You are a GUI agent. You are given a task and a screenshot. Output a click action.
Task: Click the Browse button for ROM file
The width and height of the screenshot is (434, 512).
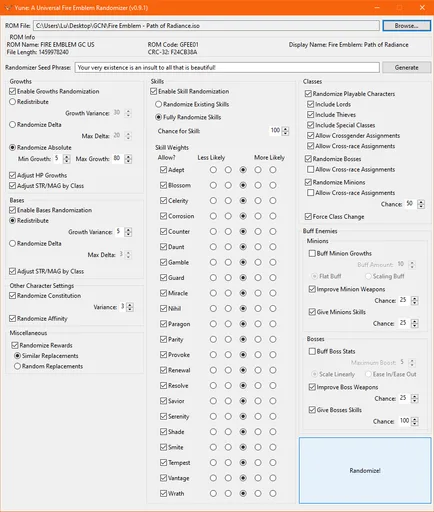click(406, 26)
